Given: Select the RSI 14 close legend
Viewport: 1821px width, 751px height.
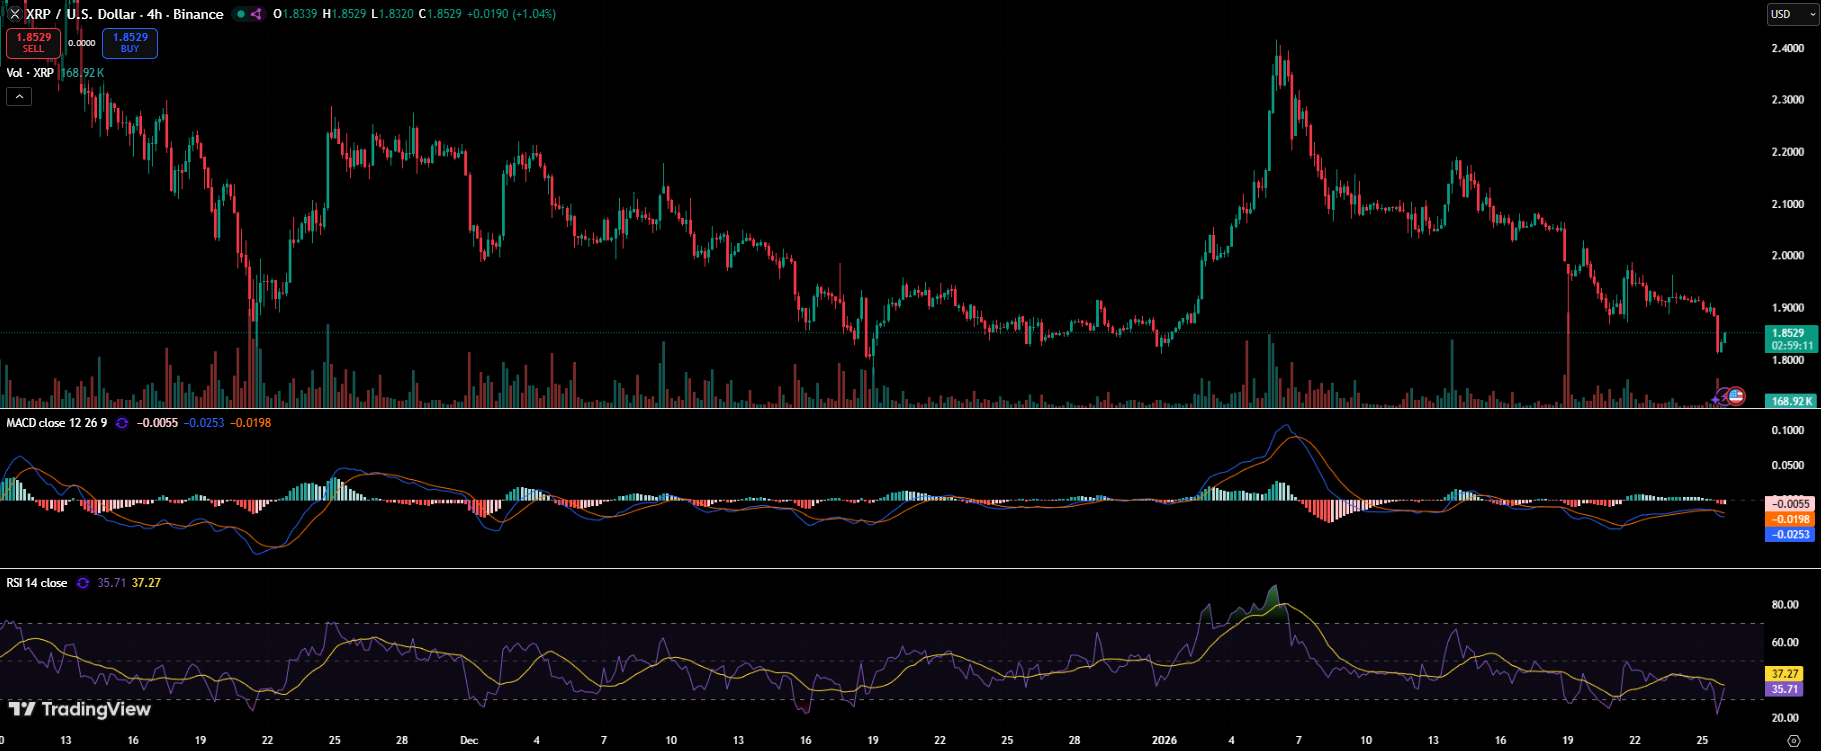Looking at the screenshot, I should (x=37, y=583).
